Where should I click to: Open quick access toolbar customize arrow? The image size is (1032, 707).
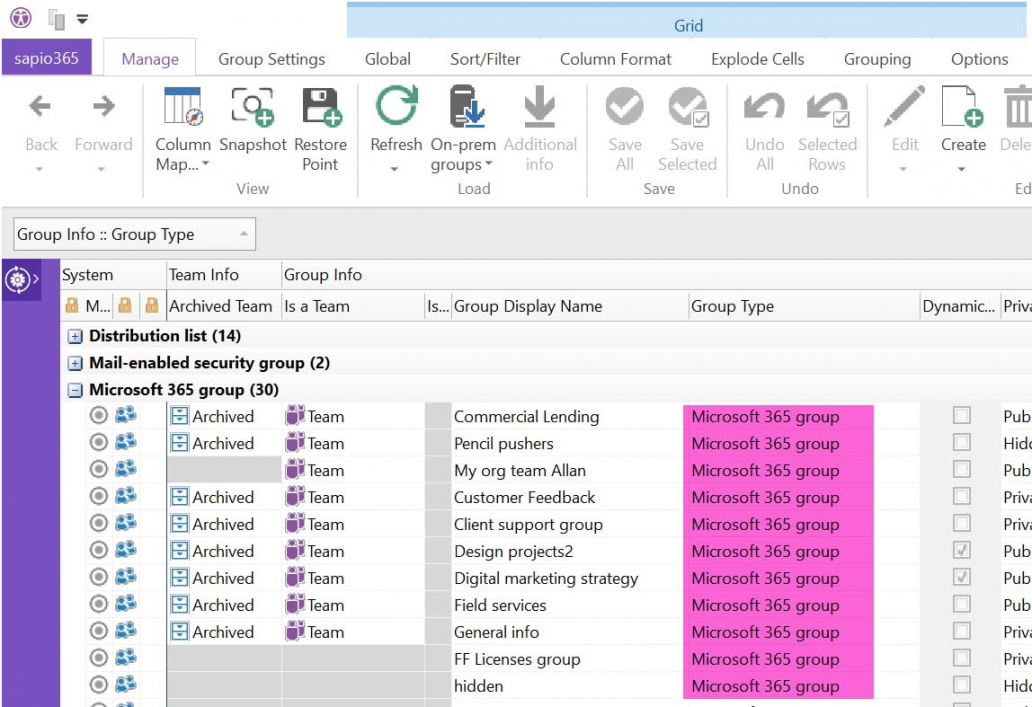pyautogui.click(x=82, y=20)
